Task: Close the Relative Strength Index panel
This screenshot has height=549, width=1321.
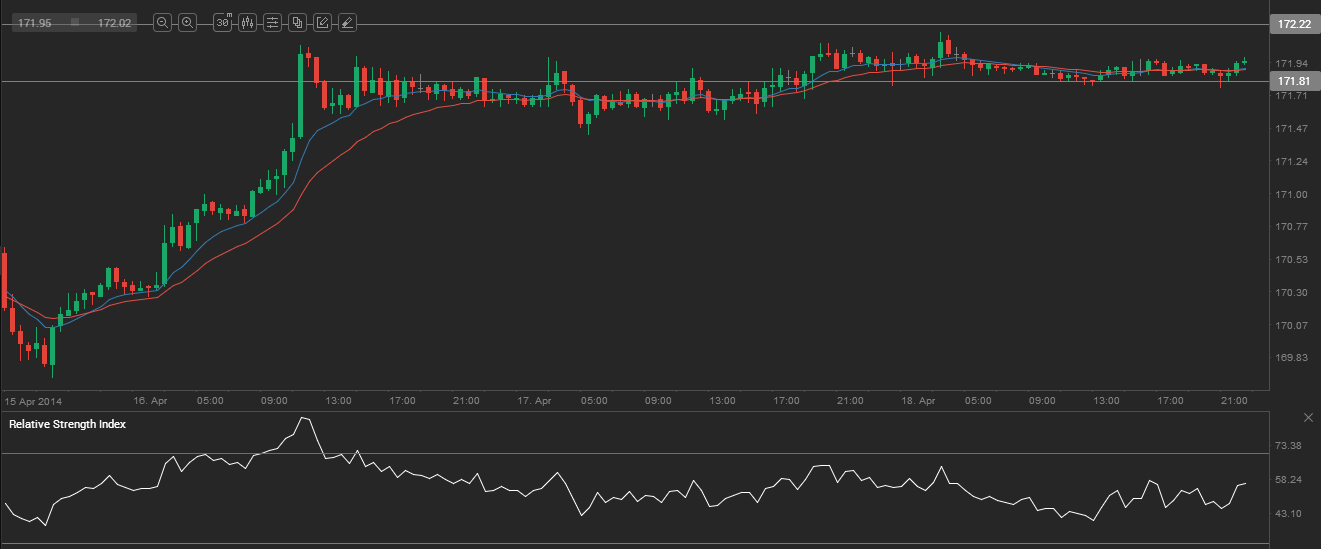Action: tap(1308, 417)
